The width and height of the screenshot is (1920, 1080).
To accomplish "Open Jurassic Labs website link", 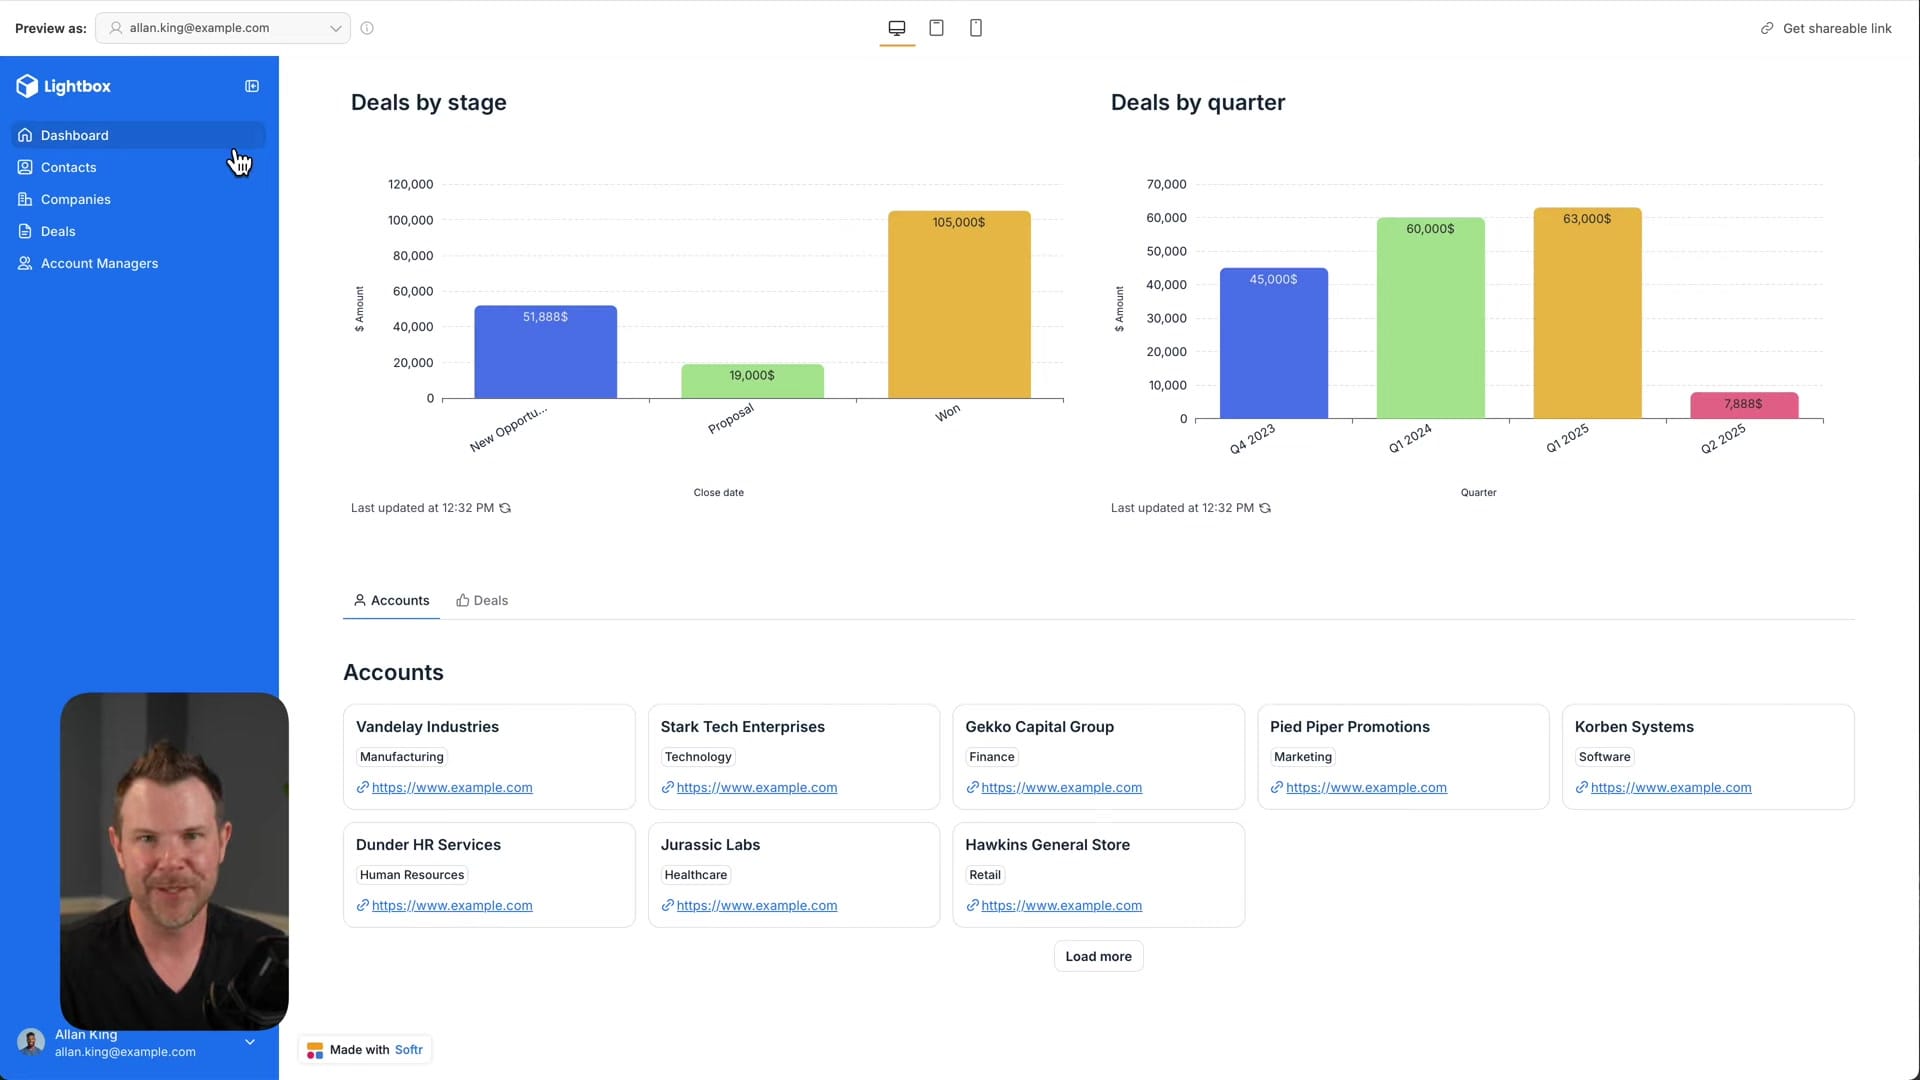I will click(x=756, y=905).
